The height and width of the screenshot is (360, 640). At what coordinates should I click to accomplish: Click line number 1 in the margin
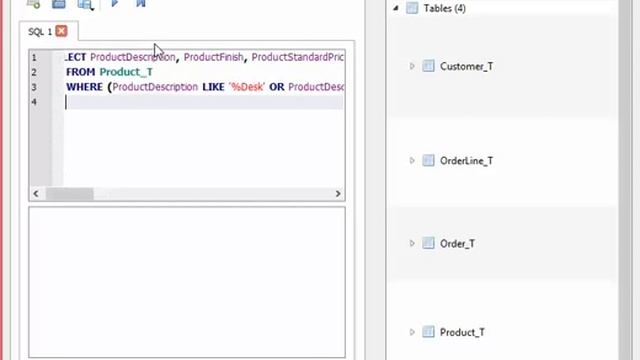click(x=34, y=58)
